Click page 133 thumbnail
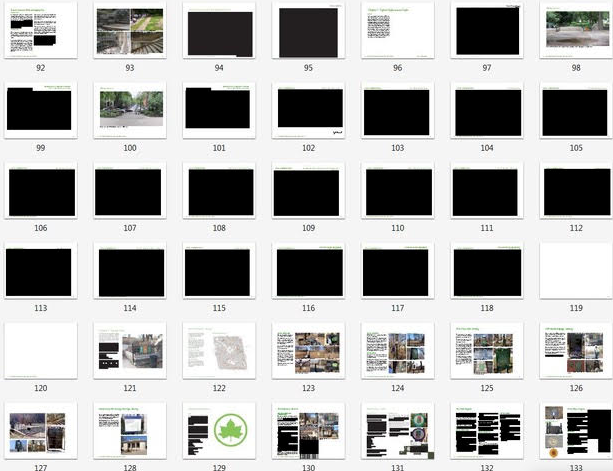Viewport: 613px width, 471px height. coord(576,430)
